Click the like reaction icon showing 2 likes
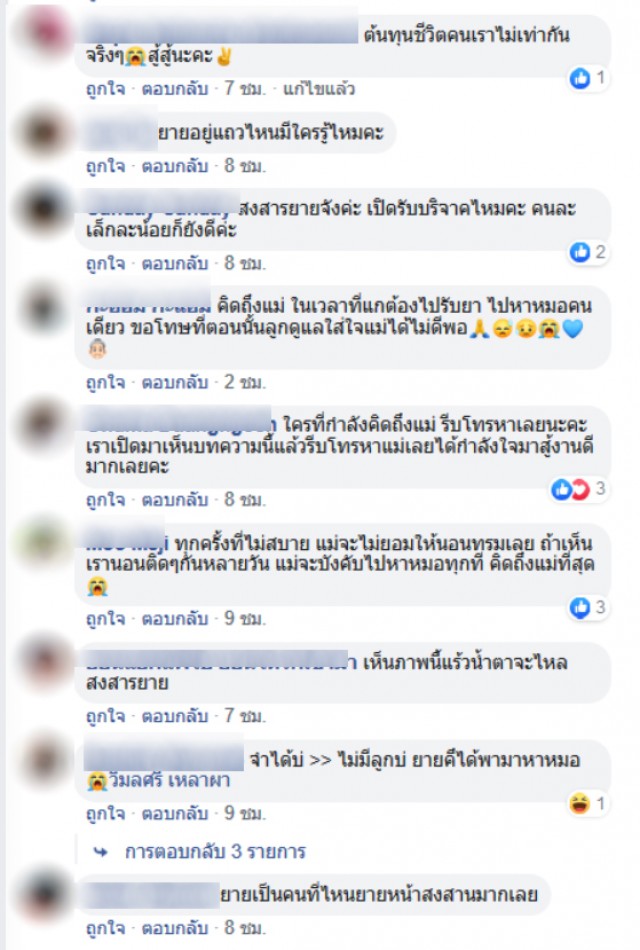This screenshot has width=640, height=950. pos(580,252)
